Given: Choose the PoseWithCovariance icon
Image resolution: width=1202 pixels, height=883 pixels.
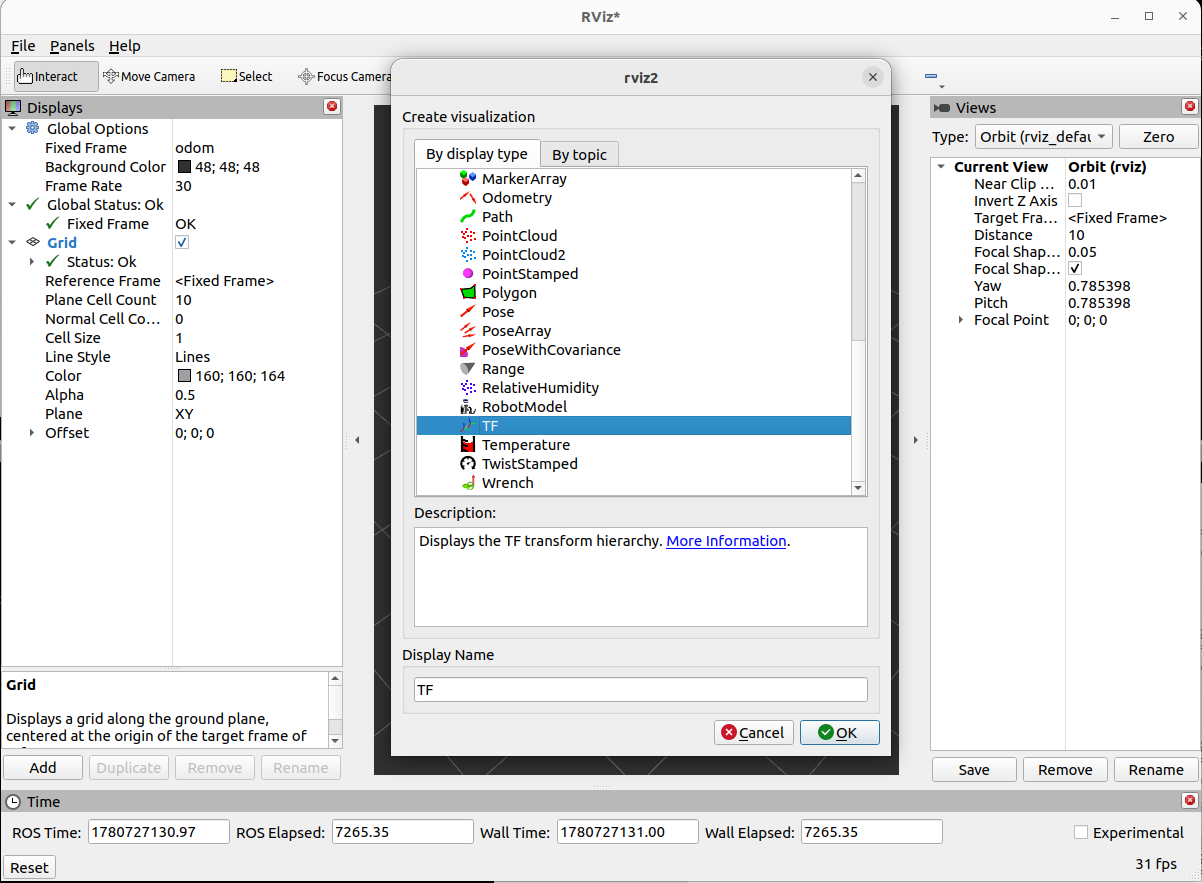Looking at the screenshot, I should 468,350.
